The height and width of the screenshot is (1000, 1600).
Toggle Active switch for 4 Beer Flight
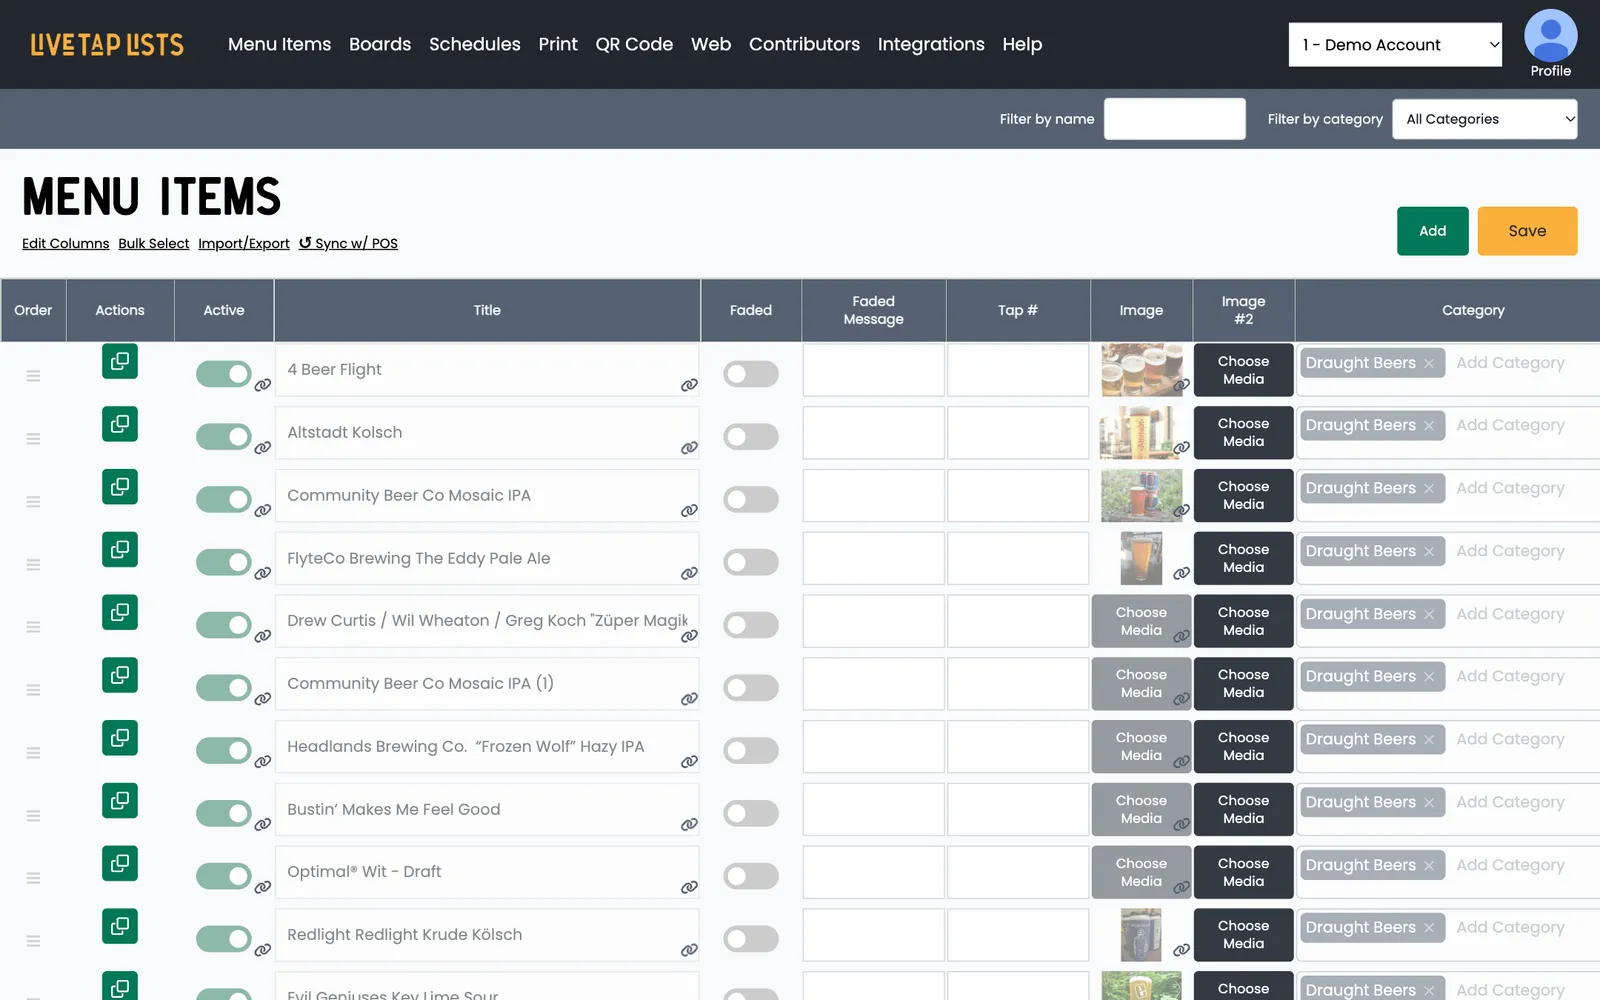pos(224,374)
